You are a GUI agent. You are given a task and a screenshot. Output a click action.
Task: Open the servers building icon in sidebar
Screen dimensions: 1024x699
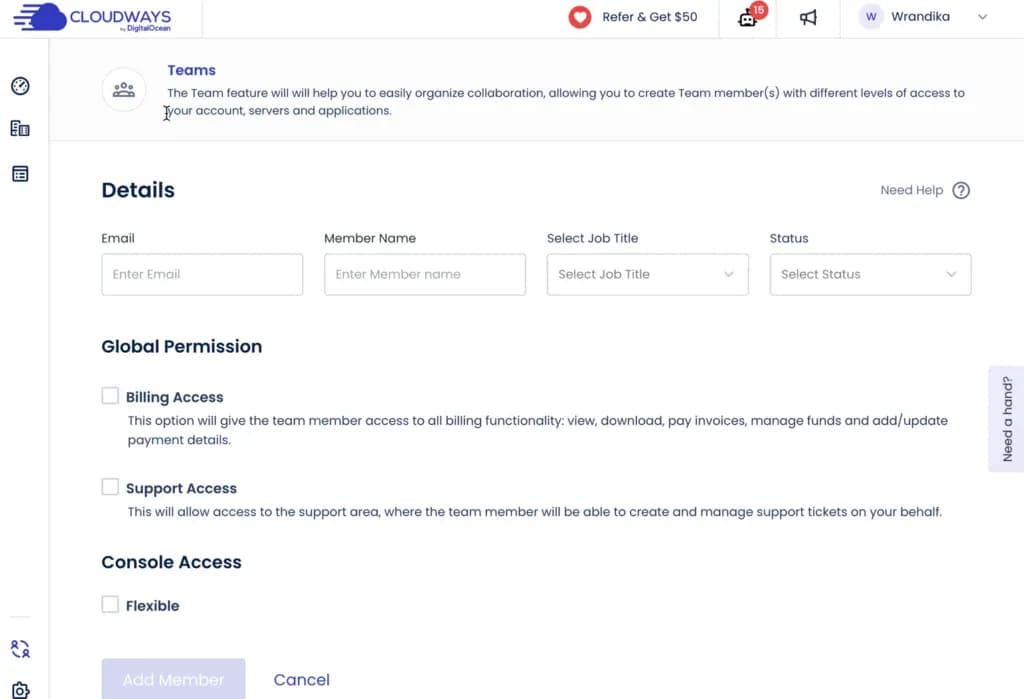pos(20,128)
